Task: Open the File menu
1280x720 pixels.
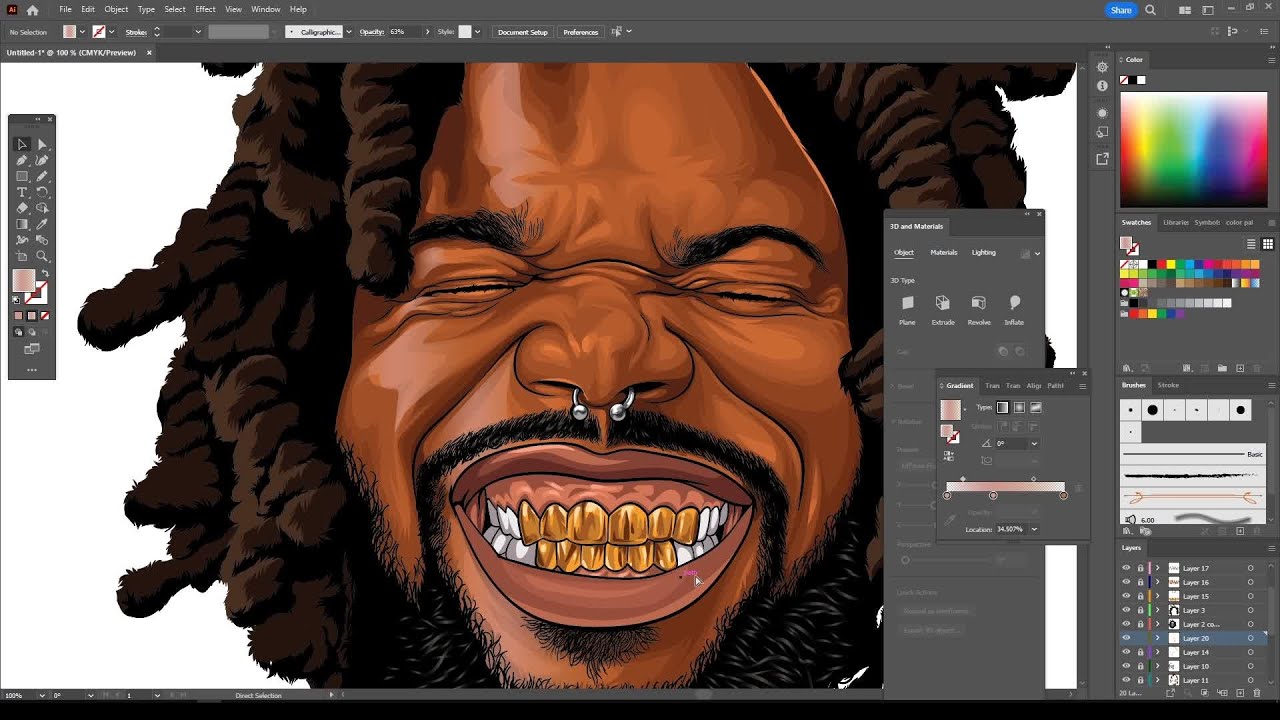Action: [x=65, y=9]
